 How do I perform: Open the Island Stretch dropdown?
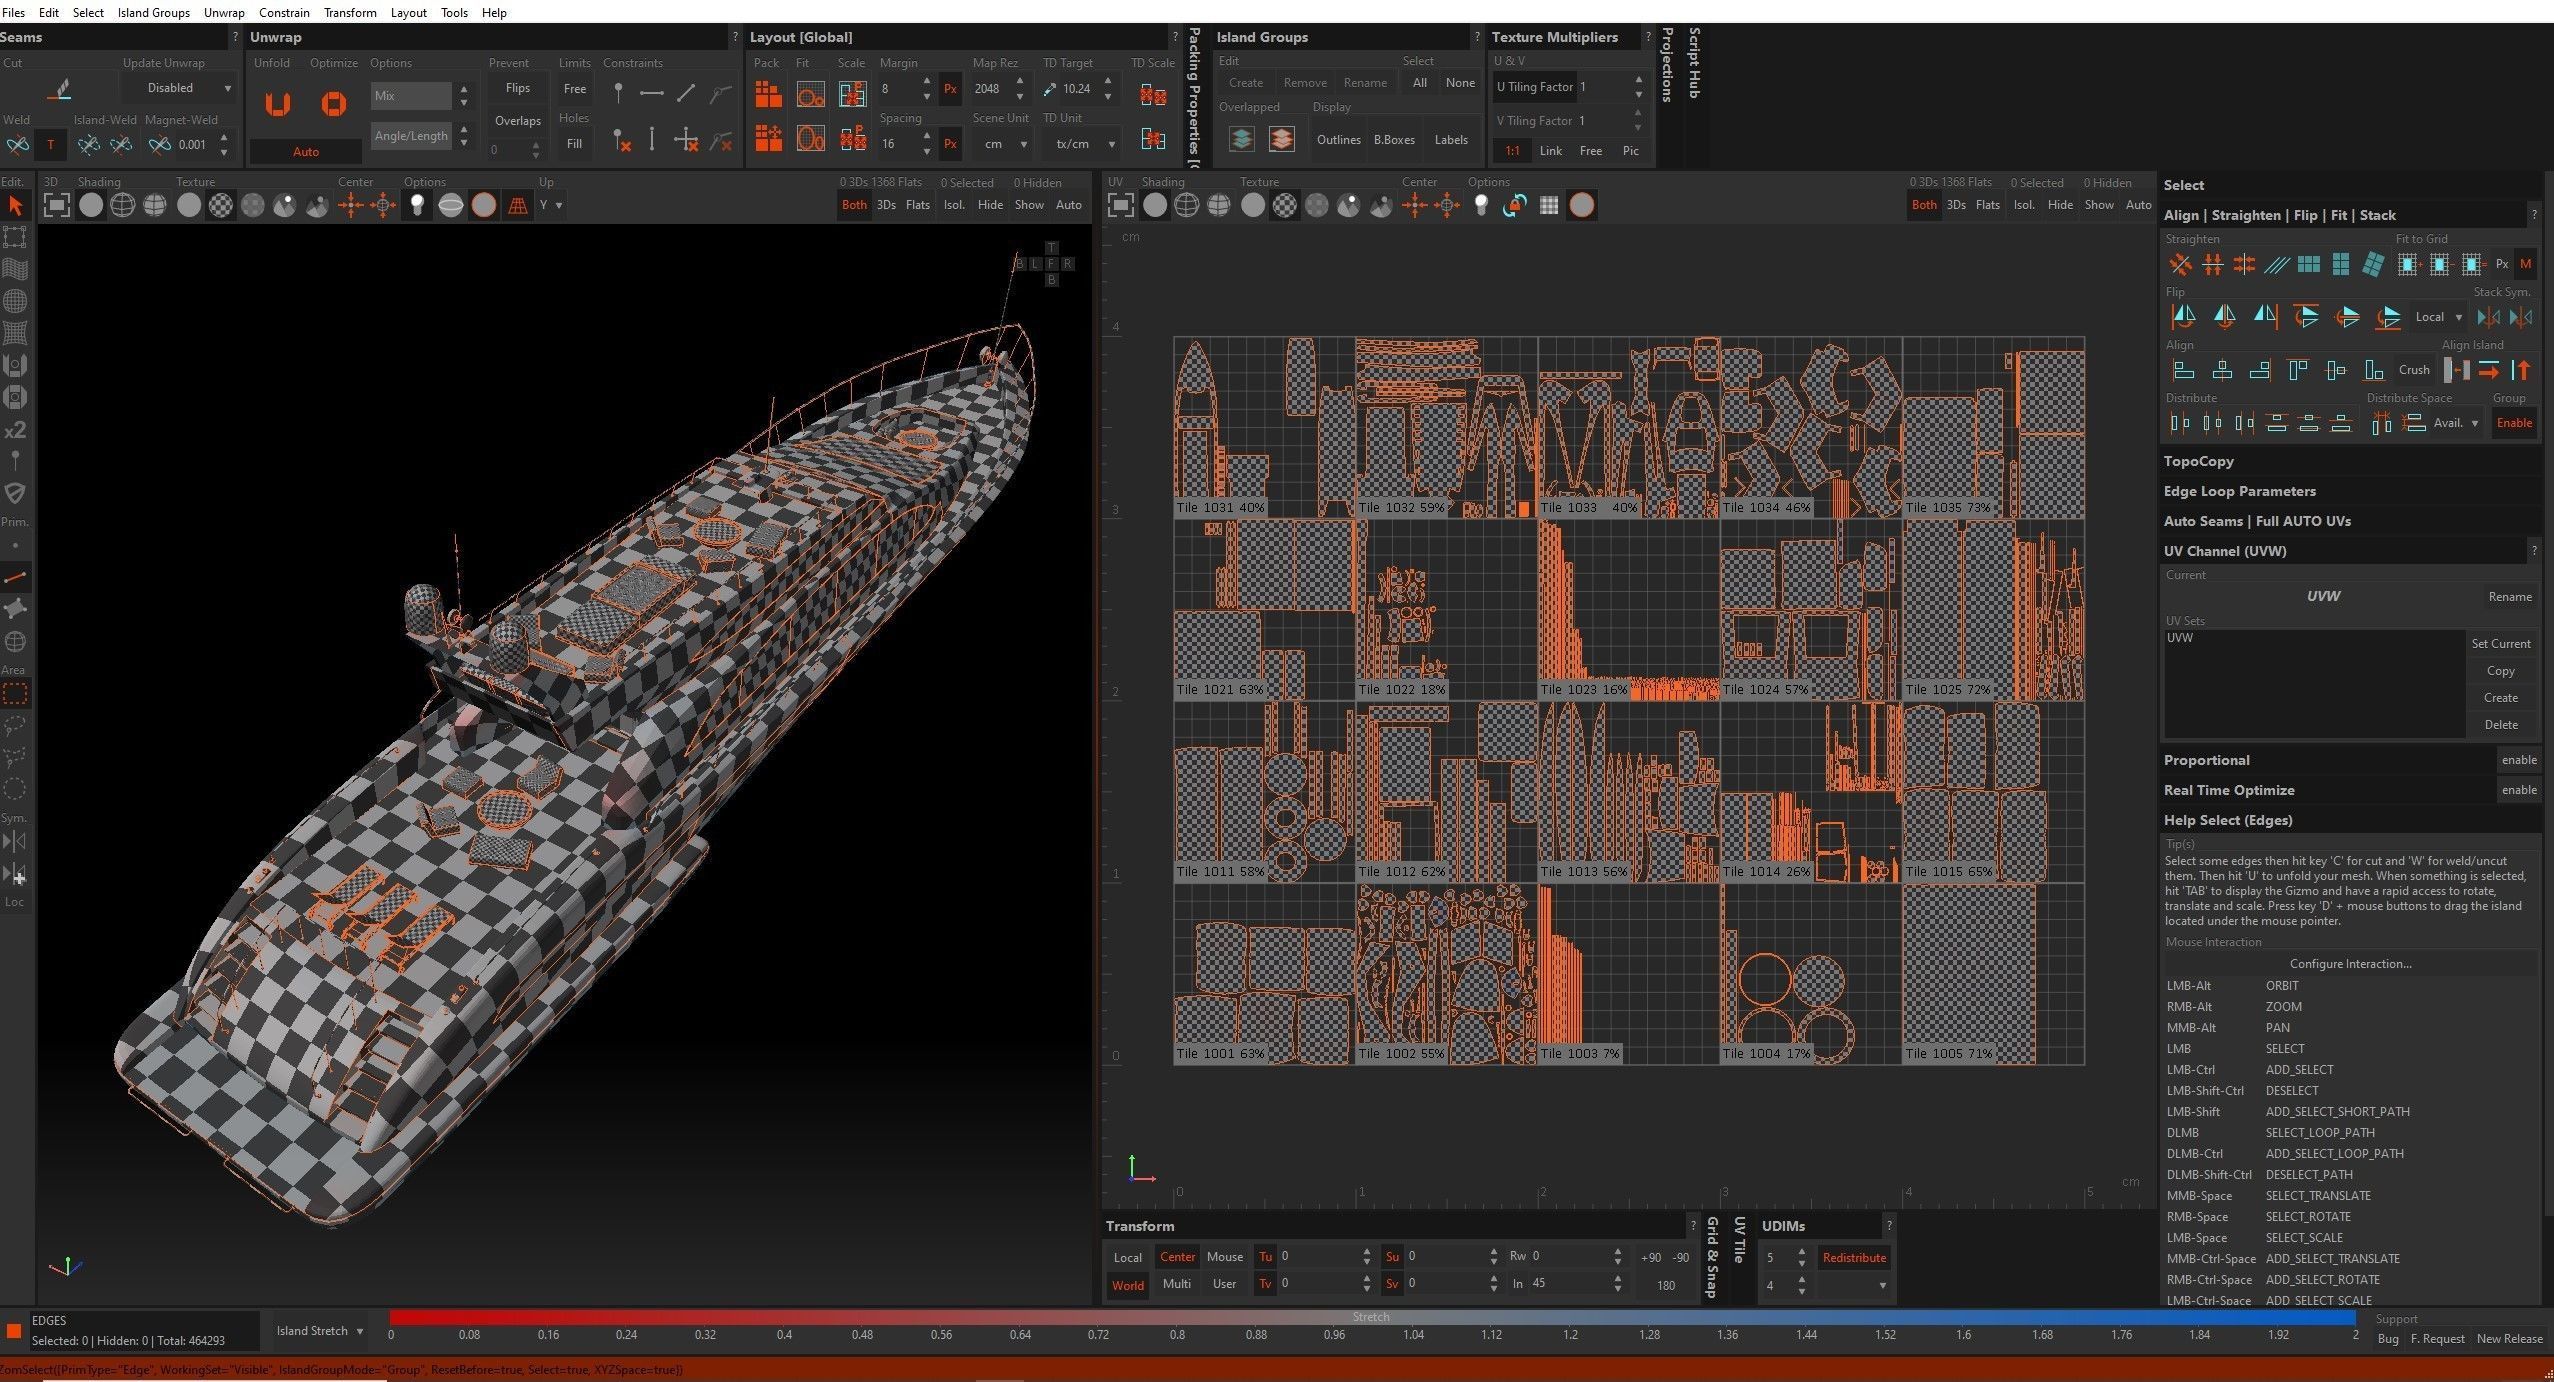[320, 1331]
